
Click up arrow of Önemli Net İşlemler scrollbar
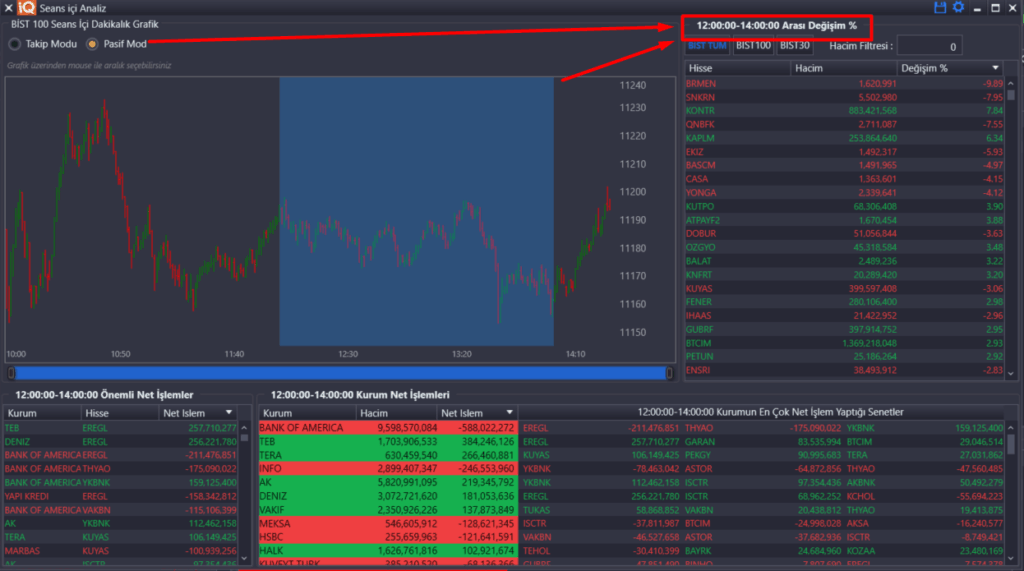point(244,428)
